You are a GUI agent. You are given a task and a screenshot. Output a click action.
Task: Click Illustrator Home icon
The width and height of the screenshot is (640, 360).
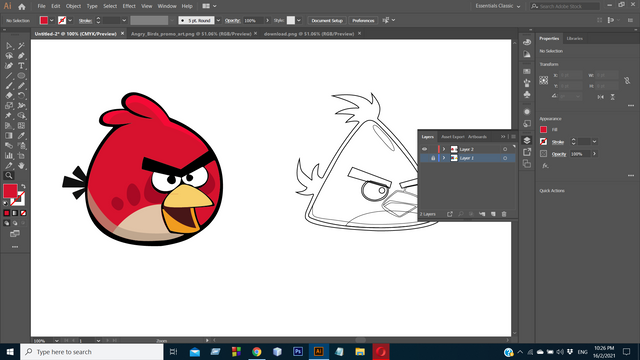tap(22, 6)
